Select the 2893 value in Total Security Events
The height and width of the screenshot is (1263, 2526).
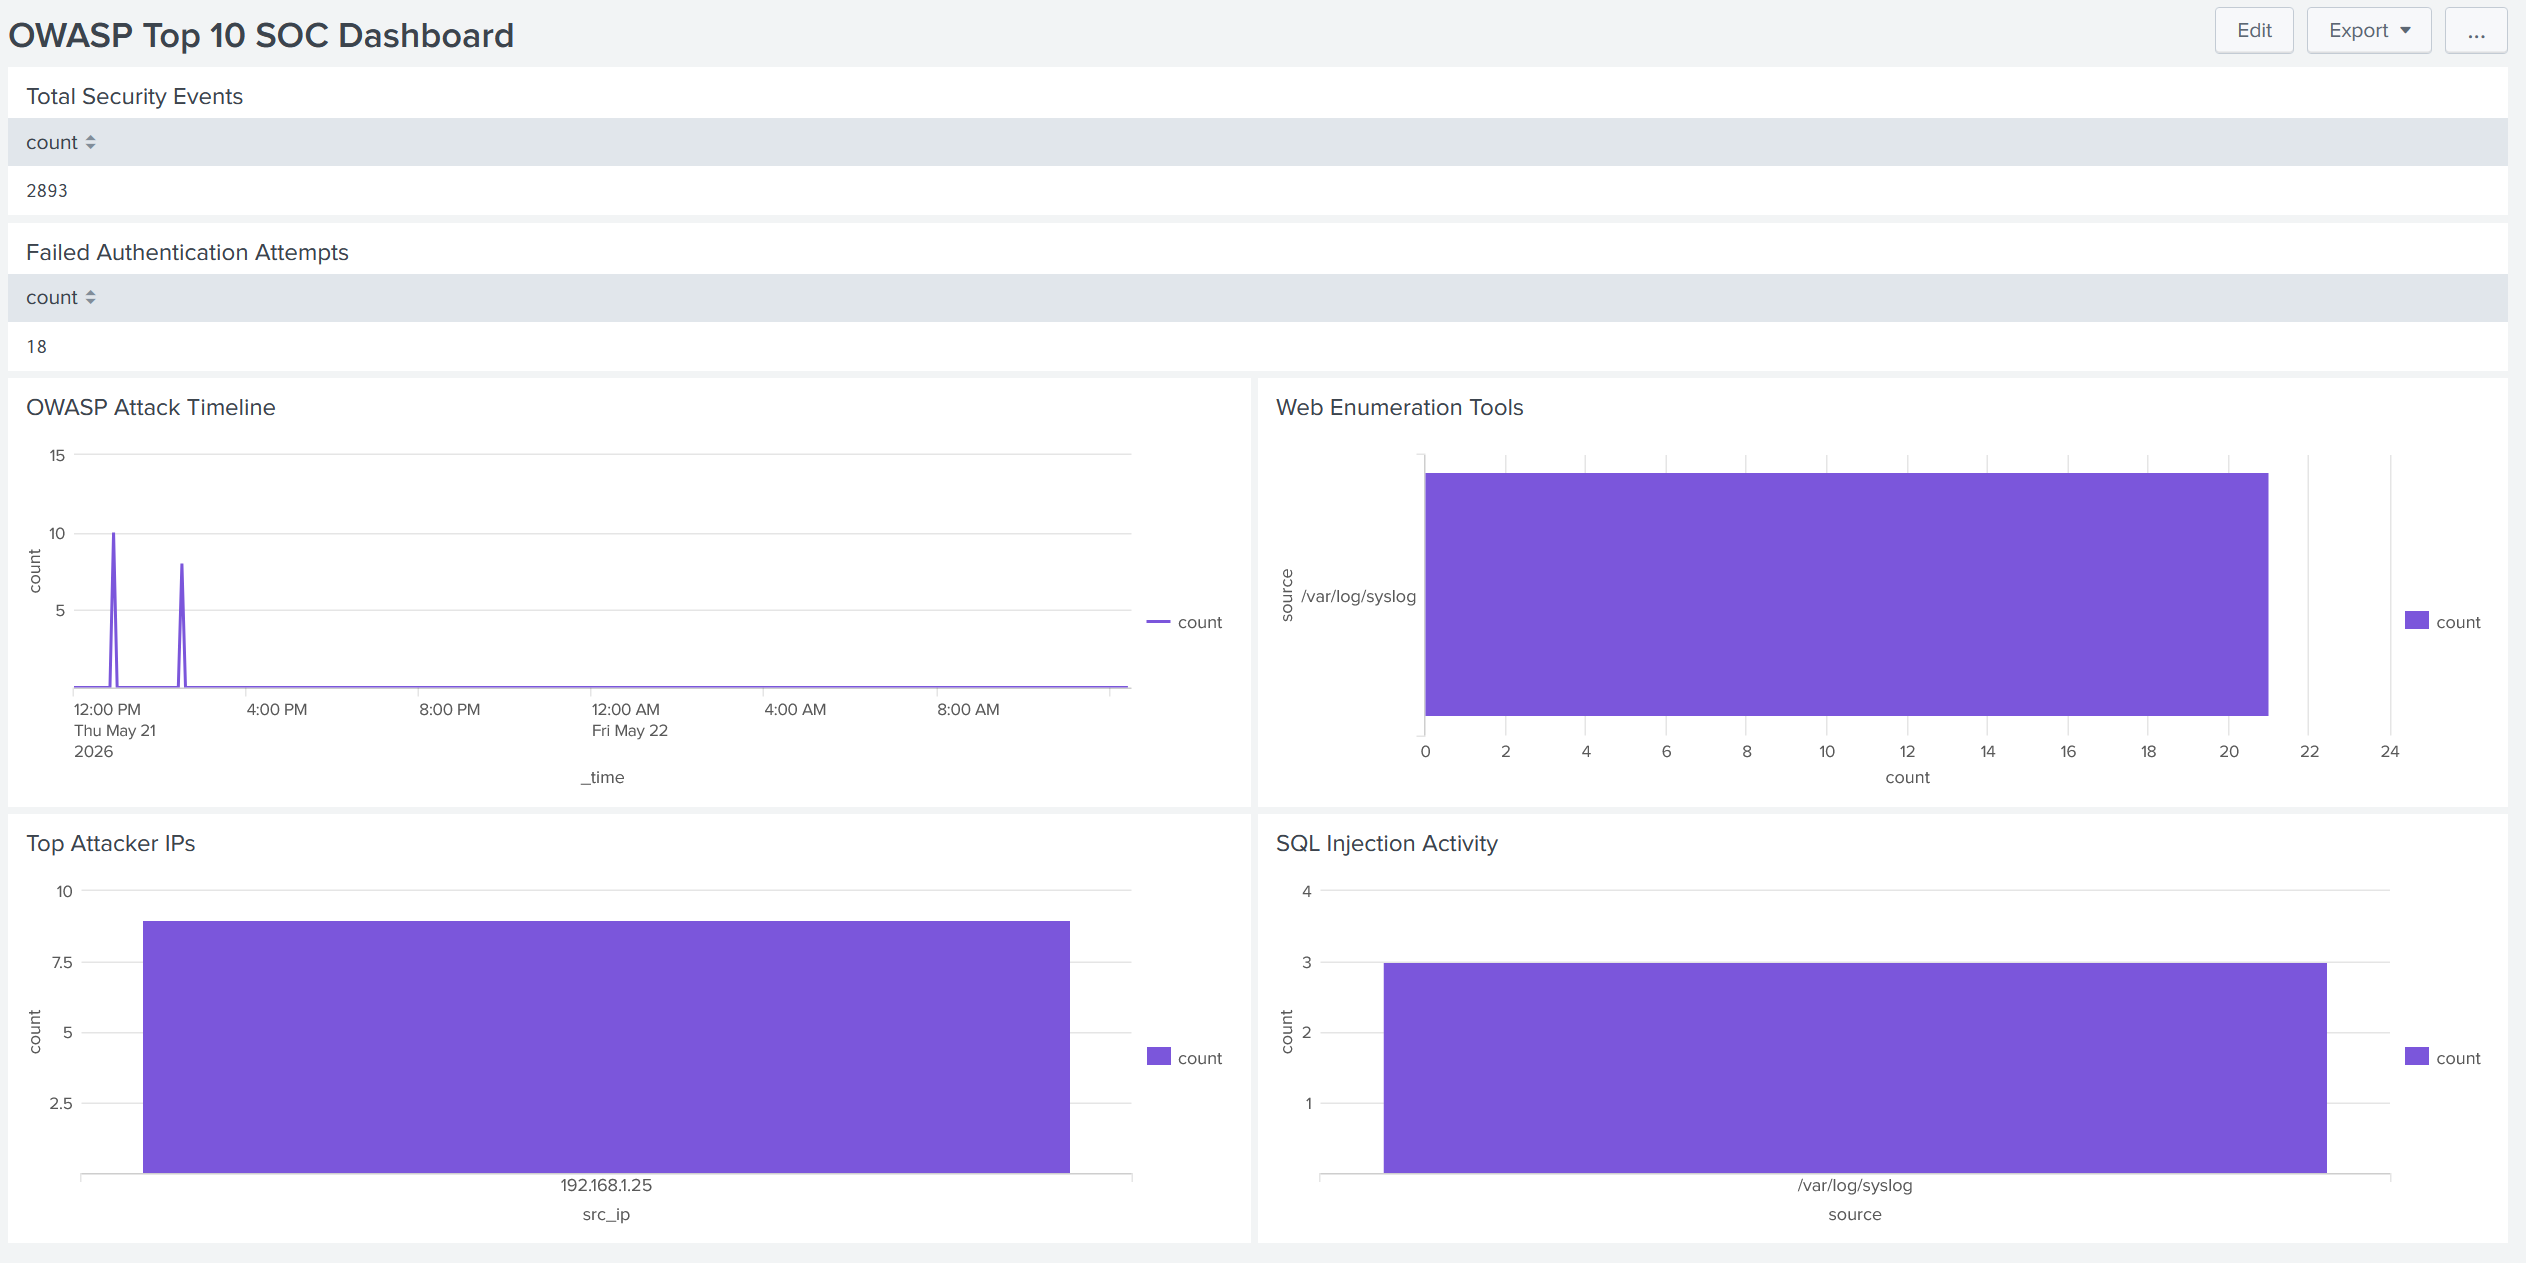47,191
